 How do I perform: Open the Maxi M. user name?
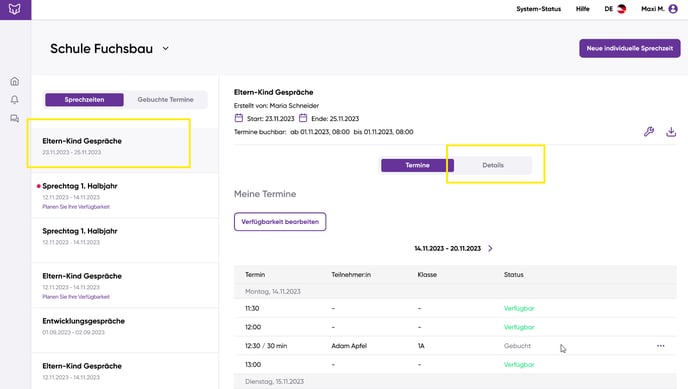(652, 9)
